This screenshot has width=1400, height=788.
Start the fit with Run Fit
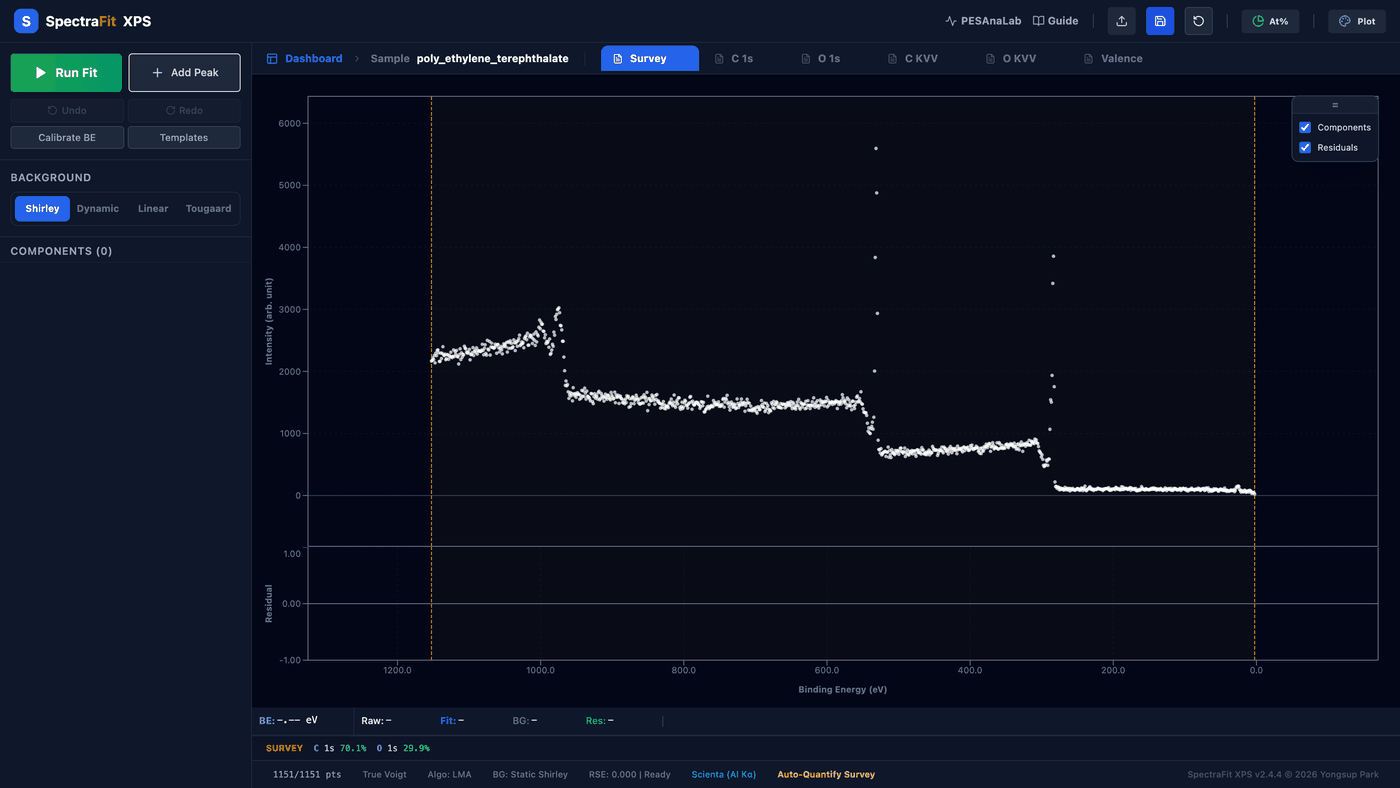click(x=66, y=73)
